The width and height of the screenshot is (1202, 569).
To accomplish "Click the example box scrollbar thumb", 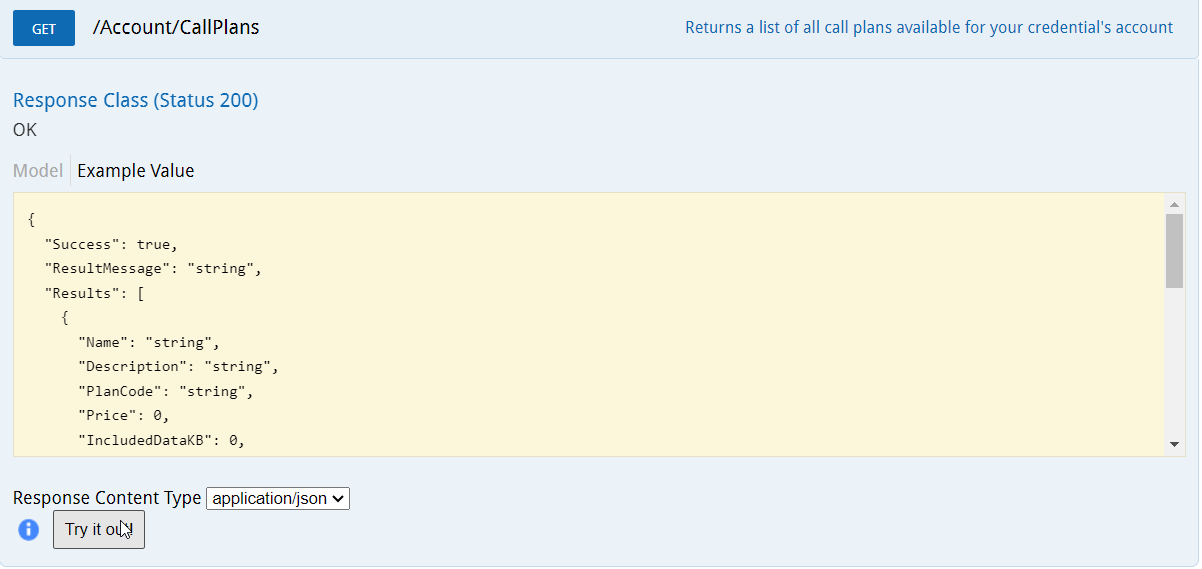I will pyautogui.click(x=1174, y=250).
